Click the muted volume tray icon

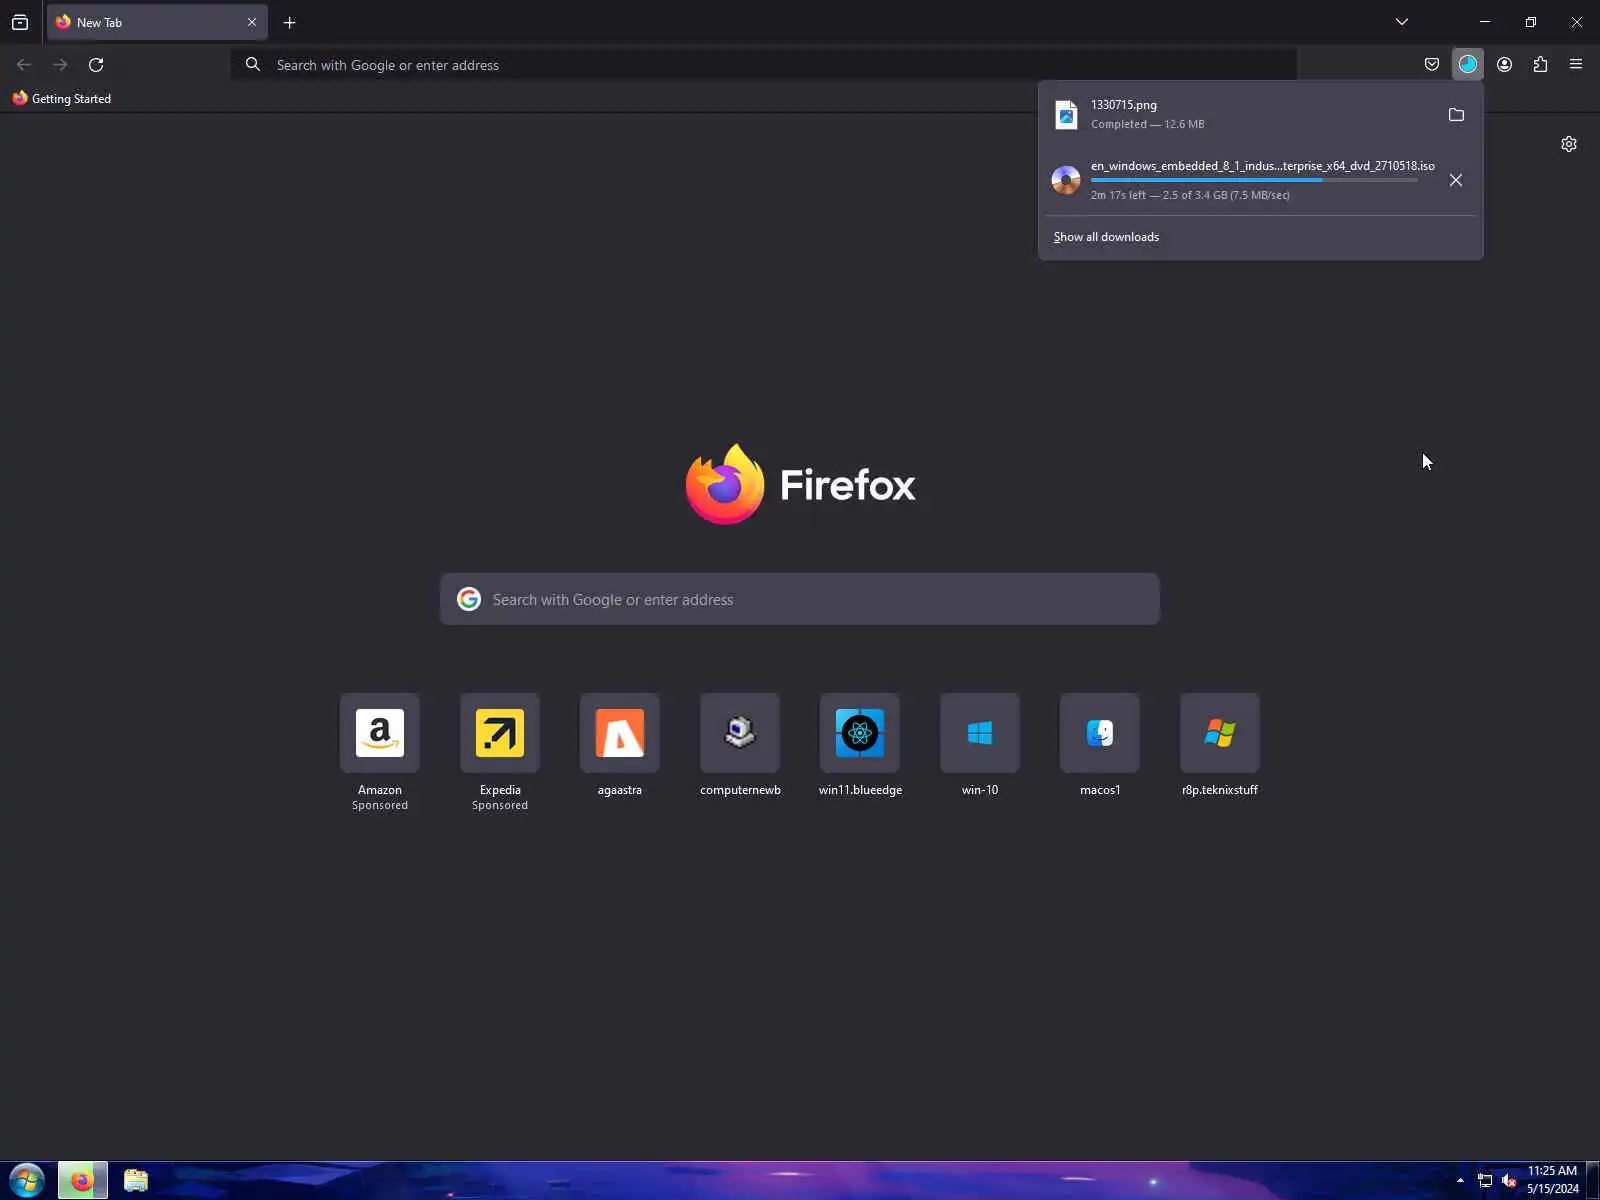(1509, 1181)
